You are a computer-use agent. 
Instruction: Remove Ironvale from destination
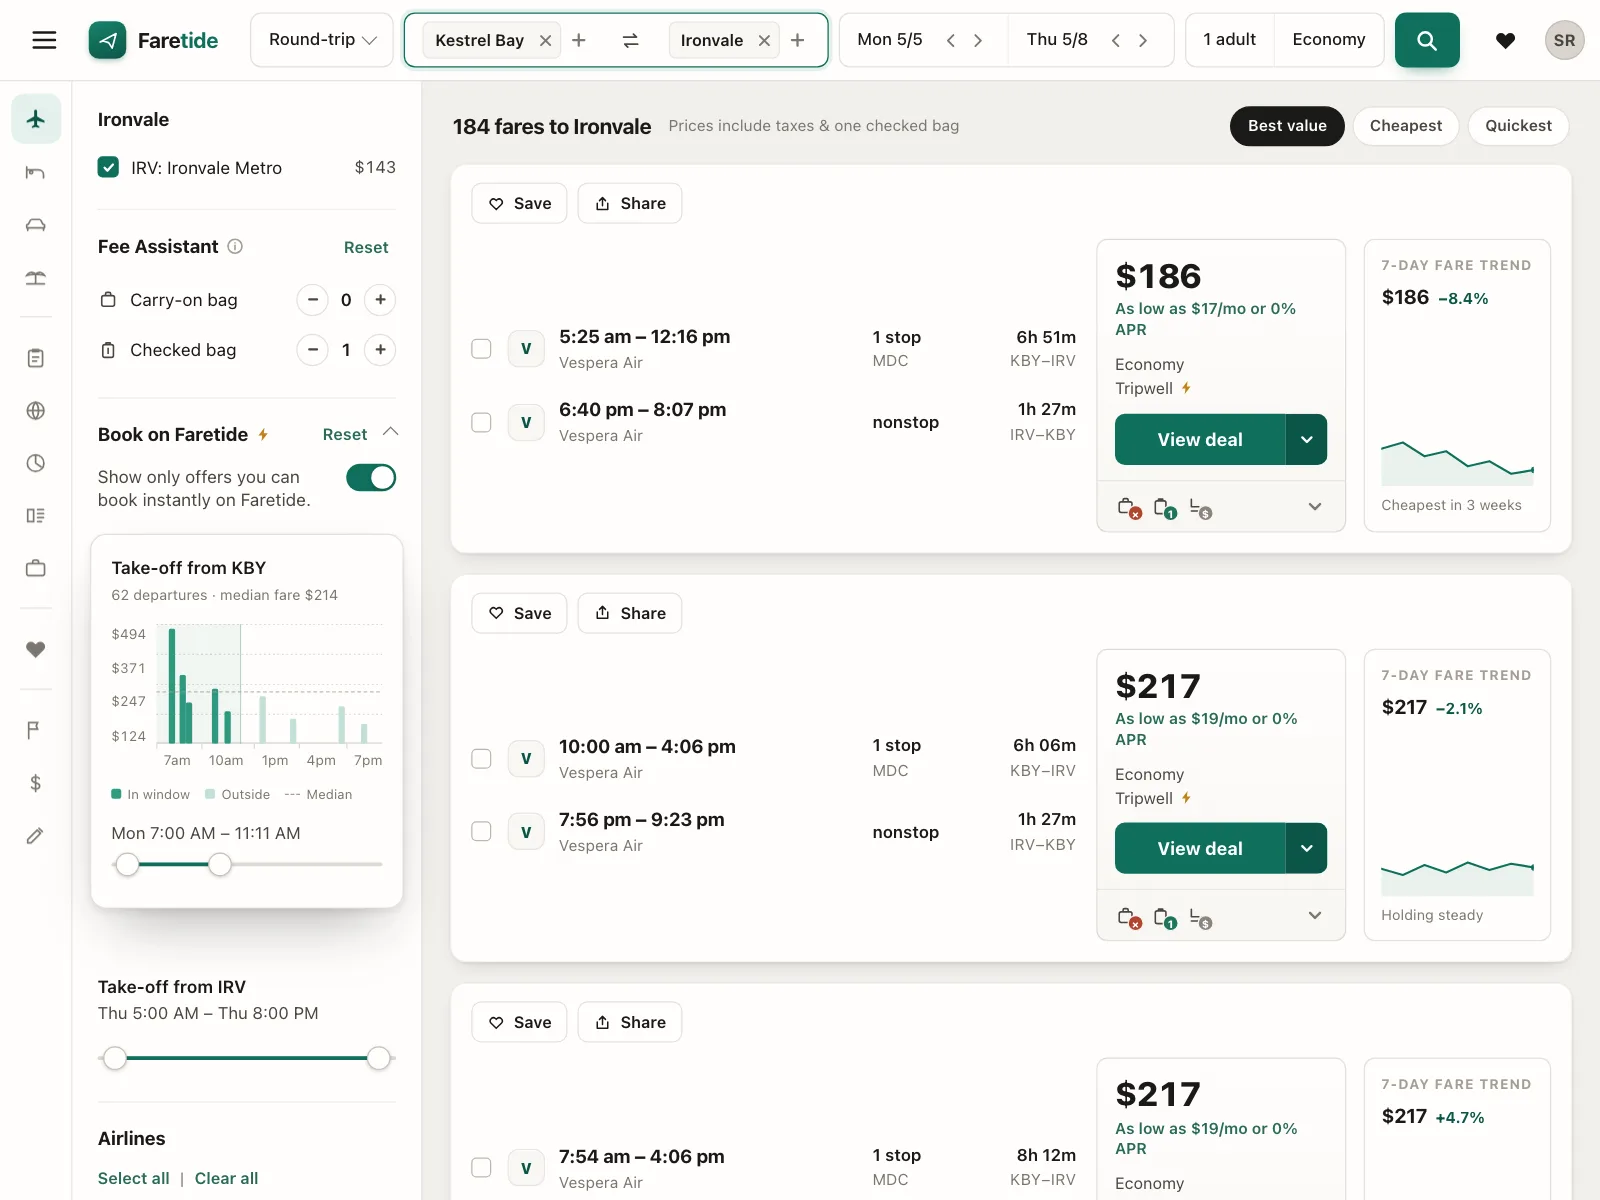click(x=764, y=41)
